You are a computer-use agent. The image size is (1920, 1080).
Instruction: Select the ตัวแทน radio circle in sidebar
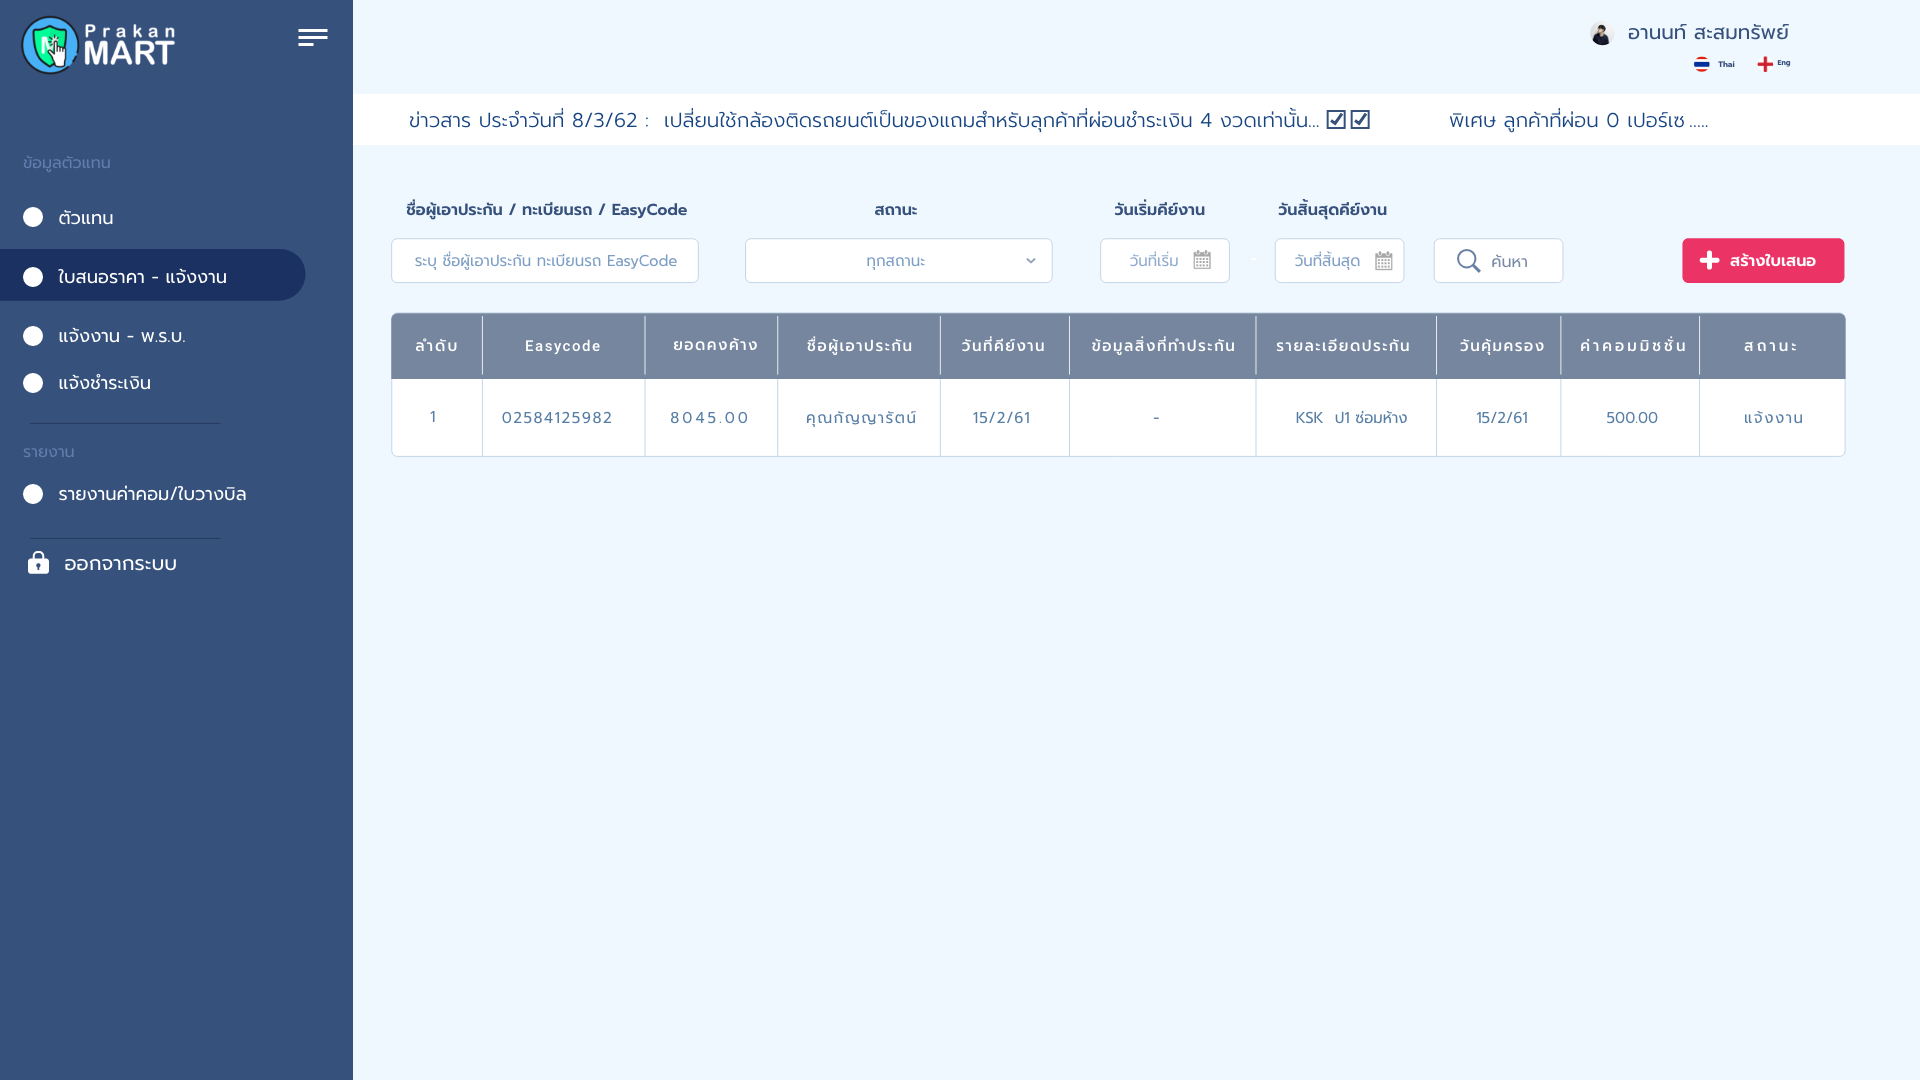point(33,217)
